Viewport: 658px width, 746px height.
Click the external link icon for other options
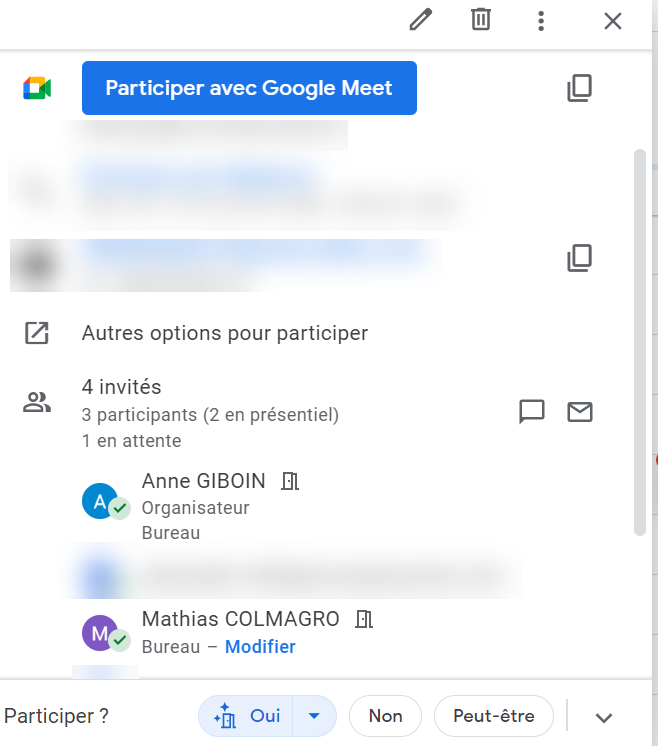click(37, 333)
